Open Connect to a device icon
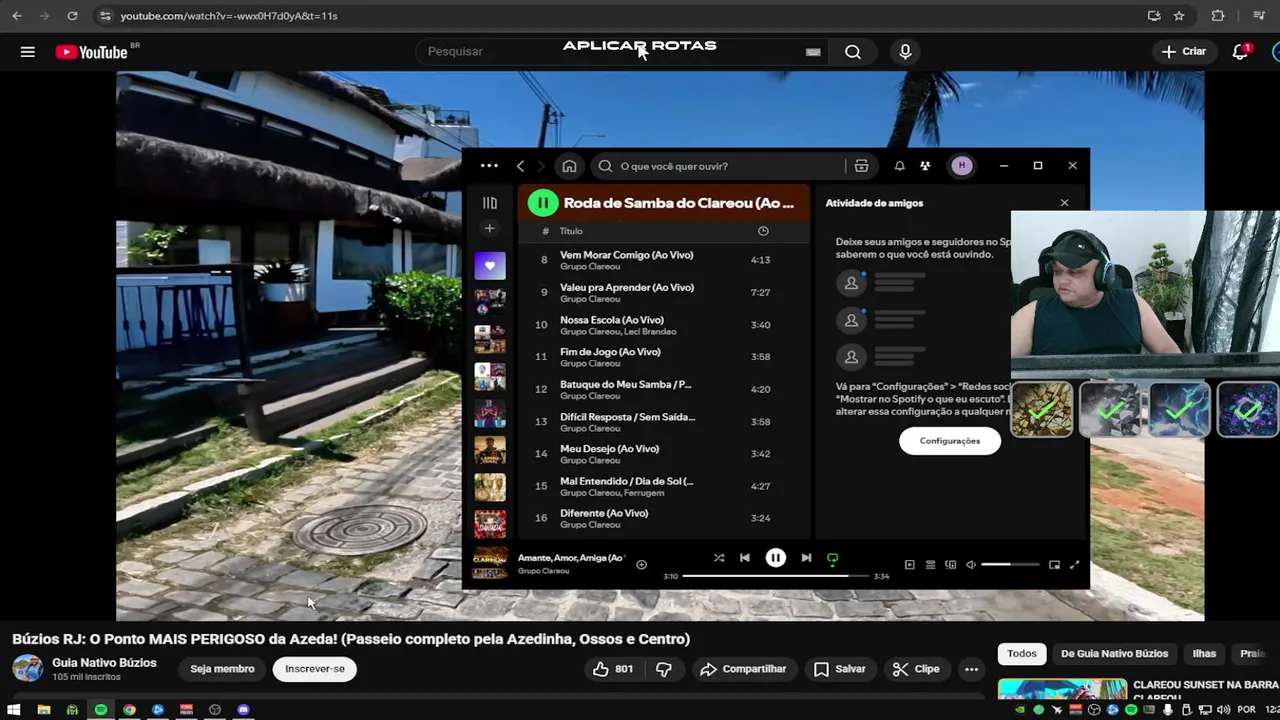Screen dimensions: 1280x720 point(951,565)
